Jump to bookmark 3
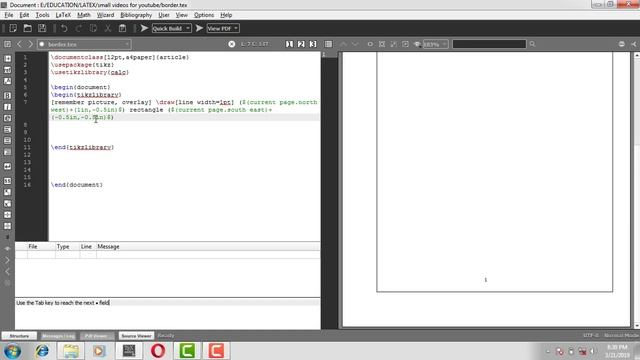Image resolution: width=640 pixels, height=360 pixels. tap(313, 44)
